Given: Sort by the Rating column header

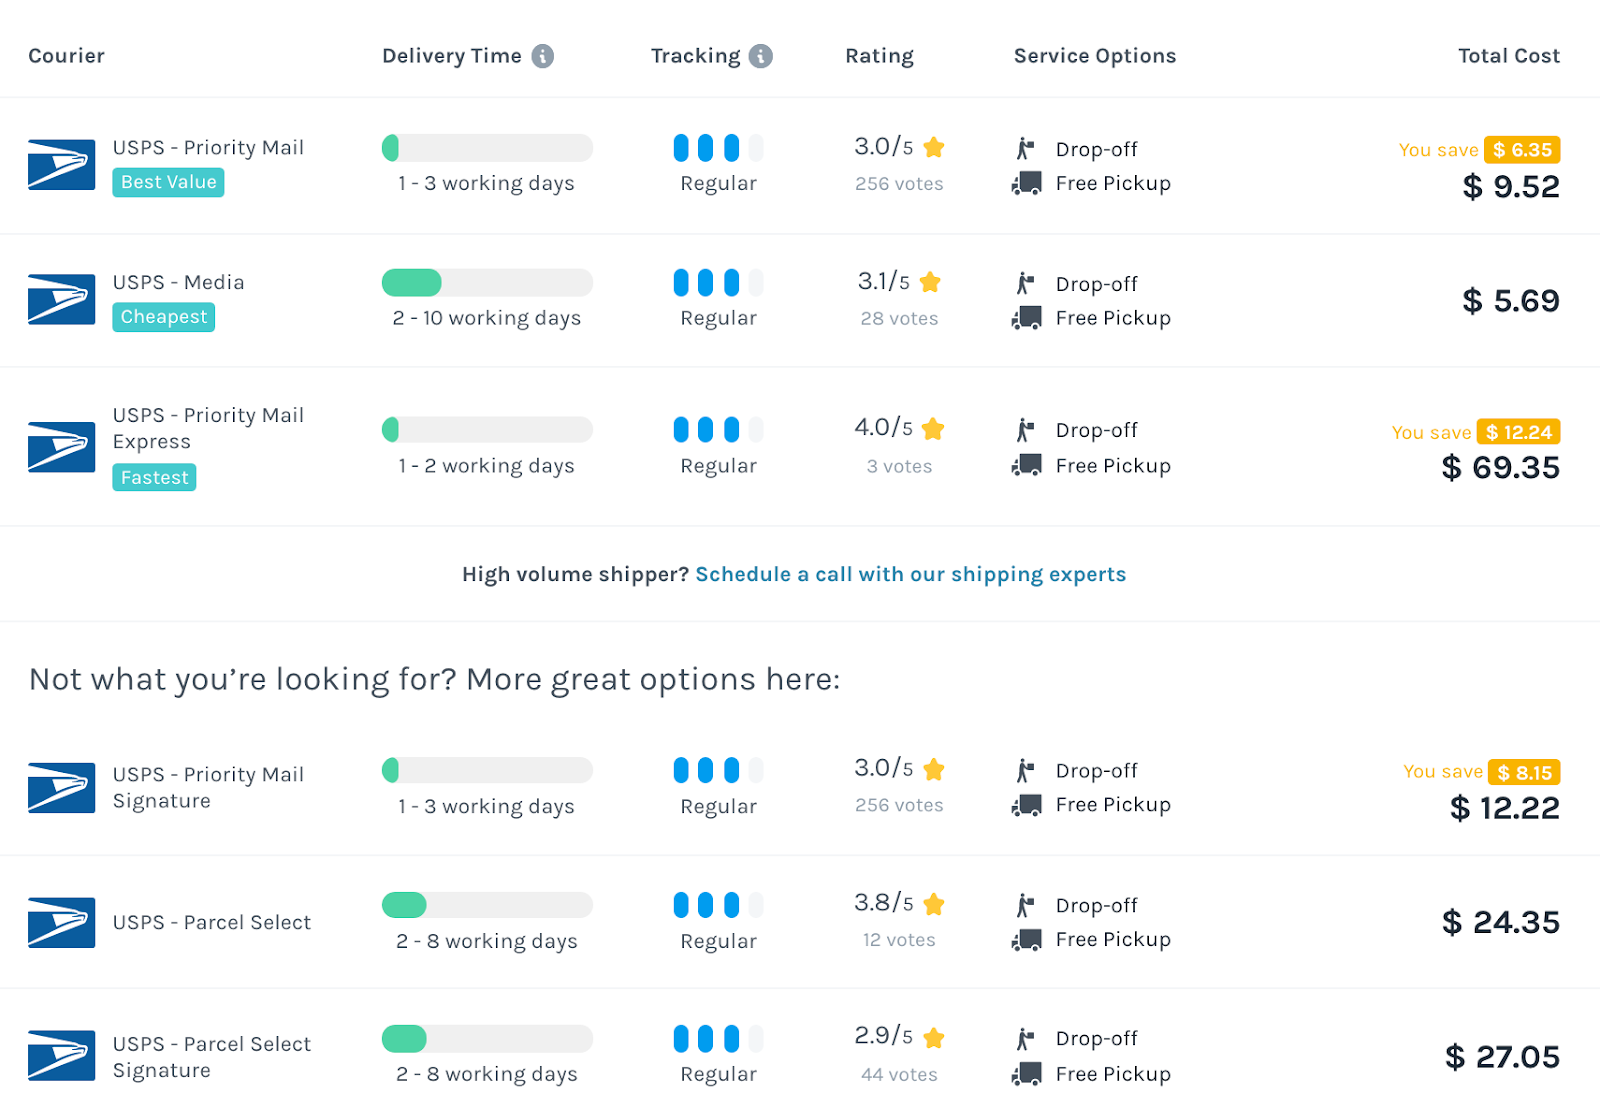Looking at the screenshot, I should (879, 56).
